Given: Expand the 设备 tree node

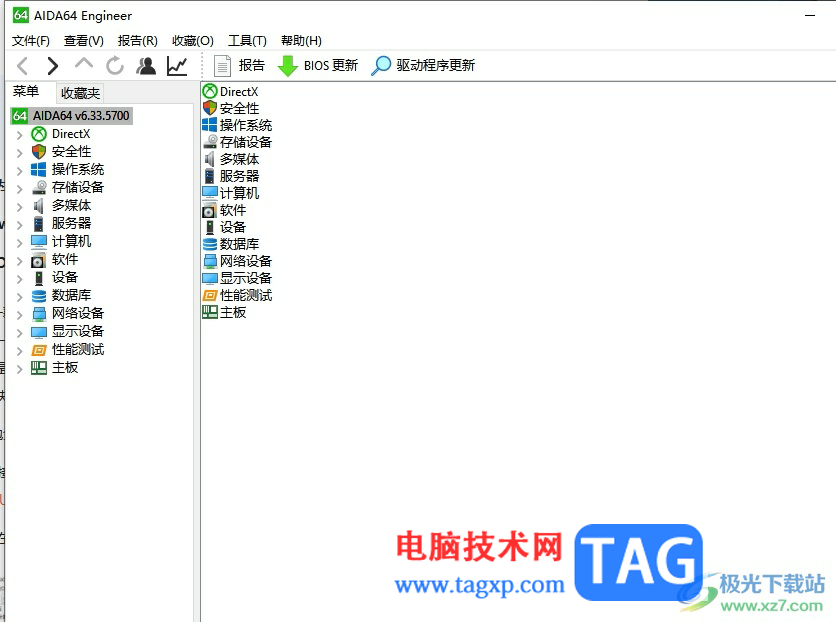Looking at the screenshot, I should (x=20, y=279).
